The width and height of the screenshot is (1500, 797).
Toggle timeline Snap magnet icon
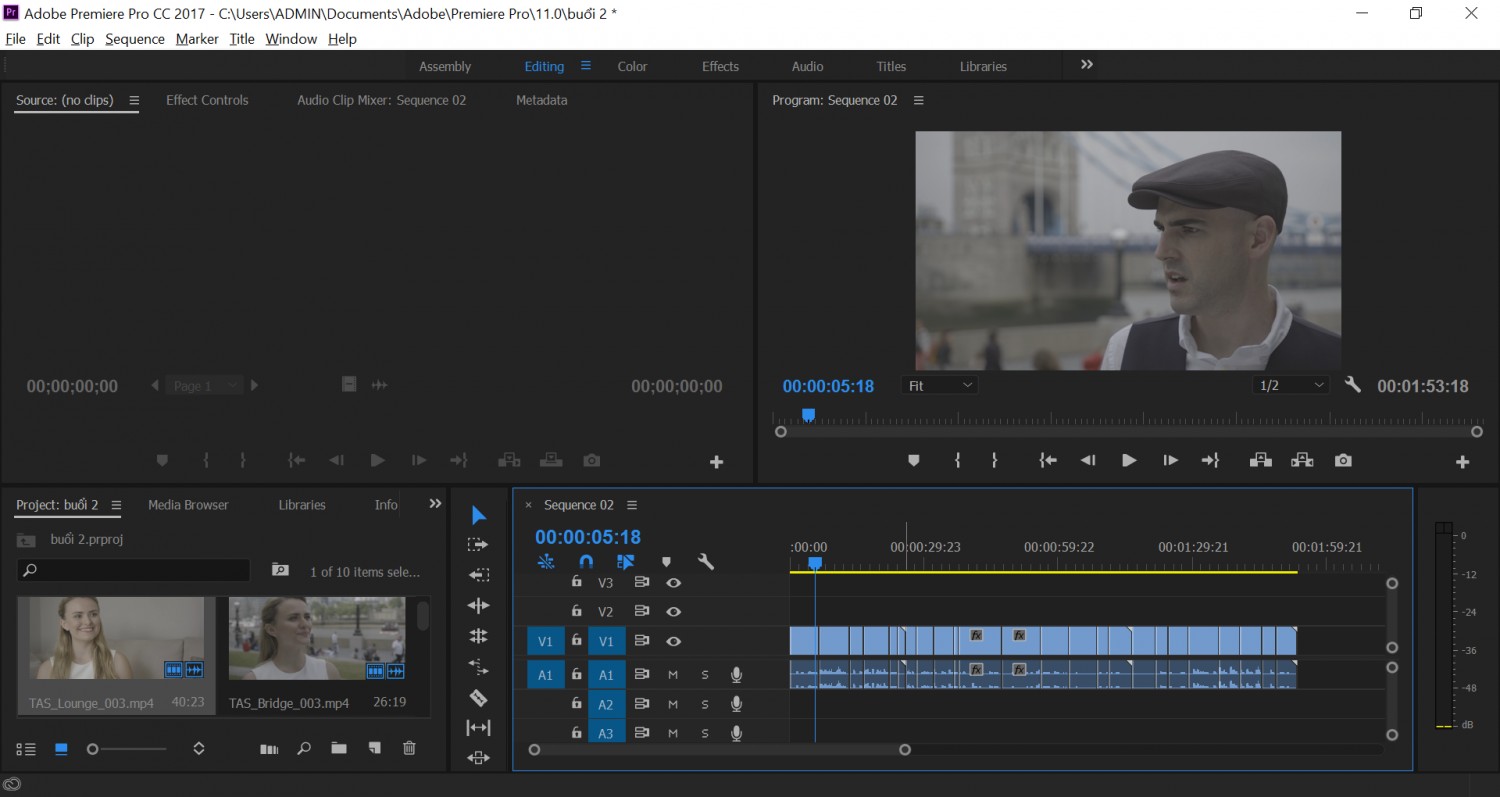(586, 562)
